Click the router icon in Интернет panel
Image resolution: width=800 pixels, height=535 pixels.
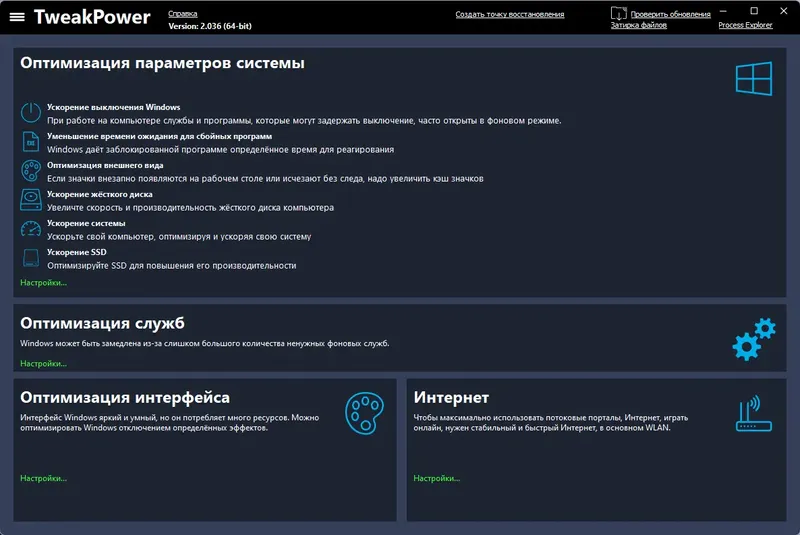pyautogui.click(x=754, y=414)
